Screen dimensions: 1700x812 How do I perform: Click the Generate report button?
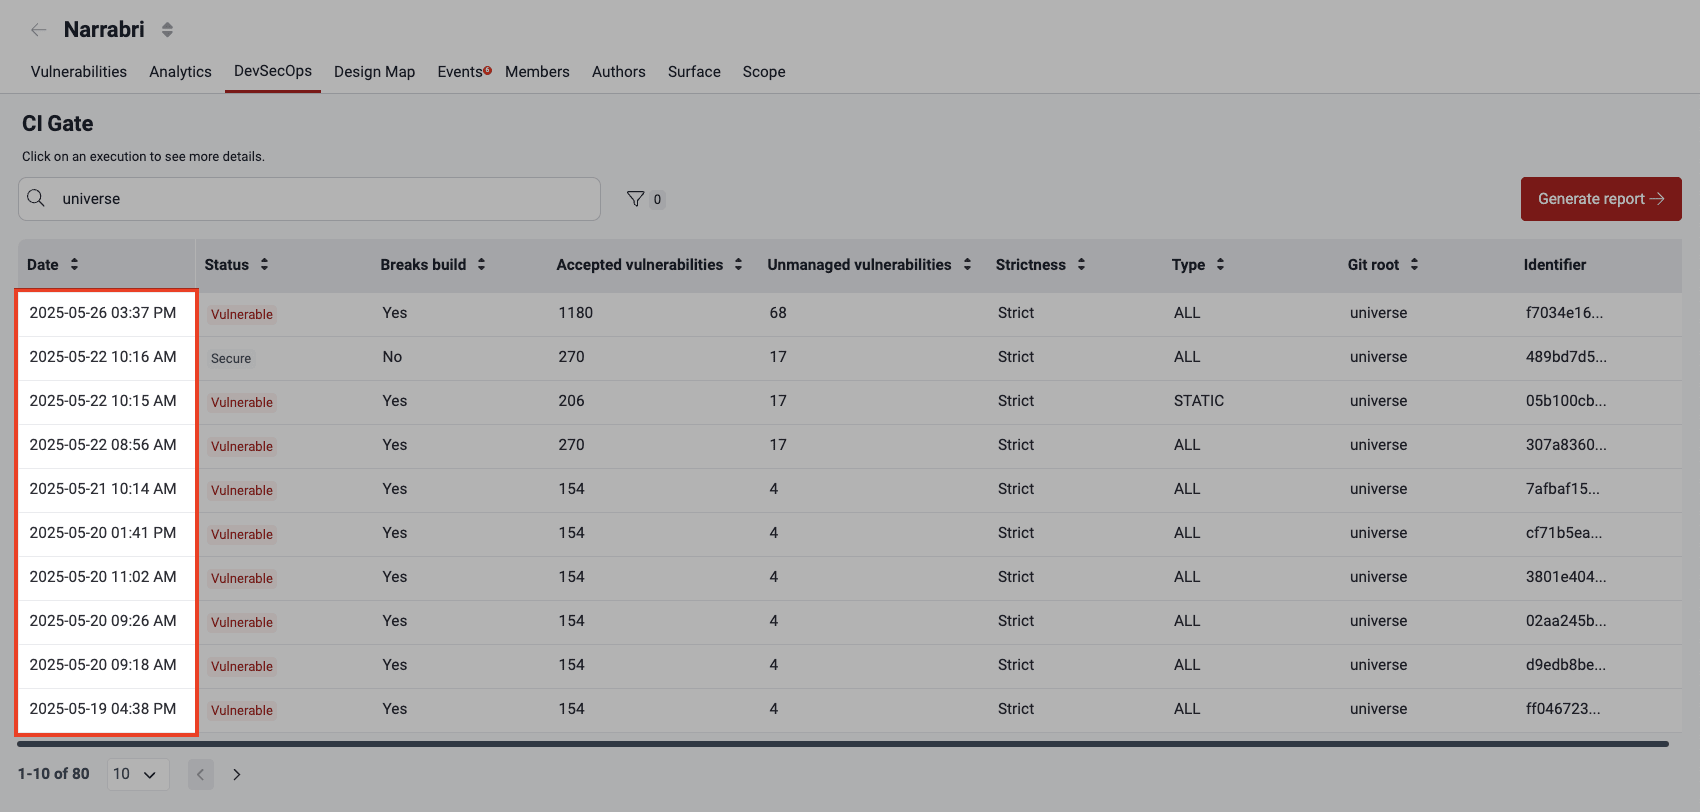tap(1600, 199)
